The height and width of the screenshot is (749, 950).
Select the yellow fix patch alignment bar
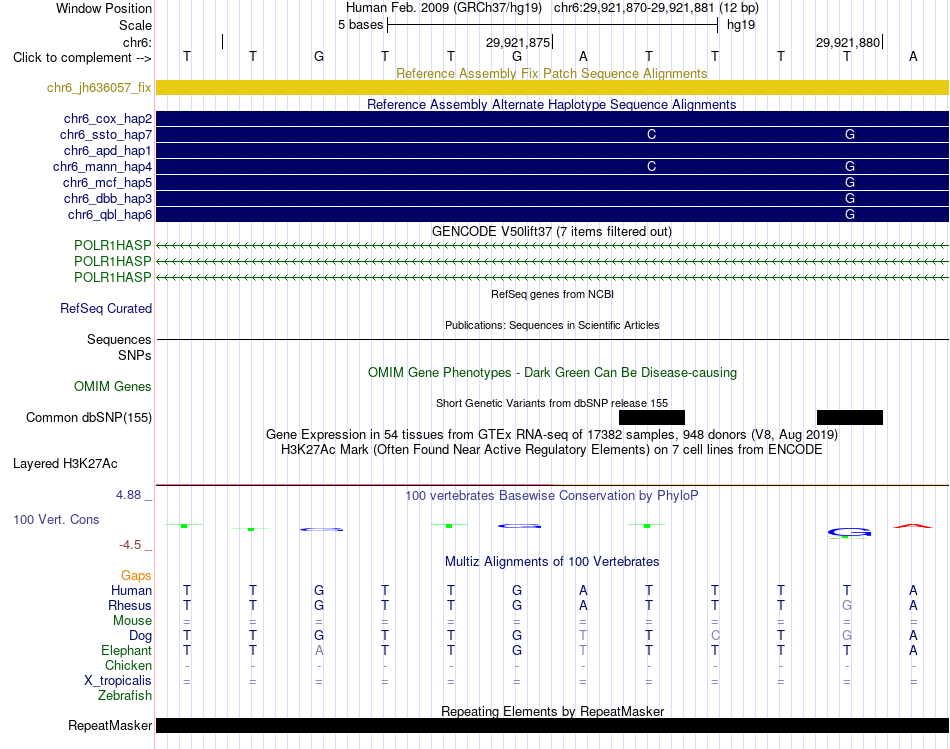click(x=552, y=87)
